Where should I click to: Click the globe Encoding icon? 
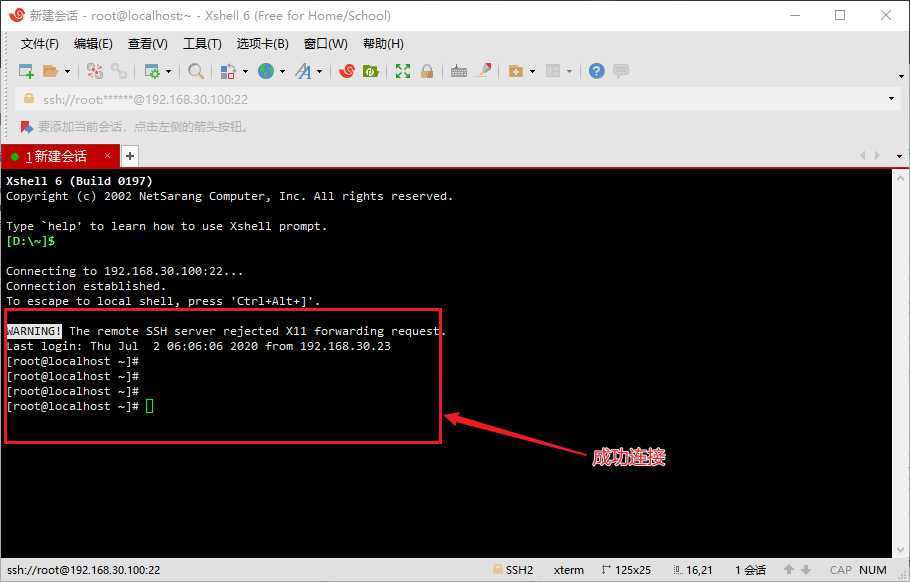[x=266, y=71]
